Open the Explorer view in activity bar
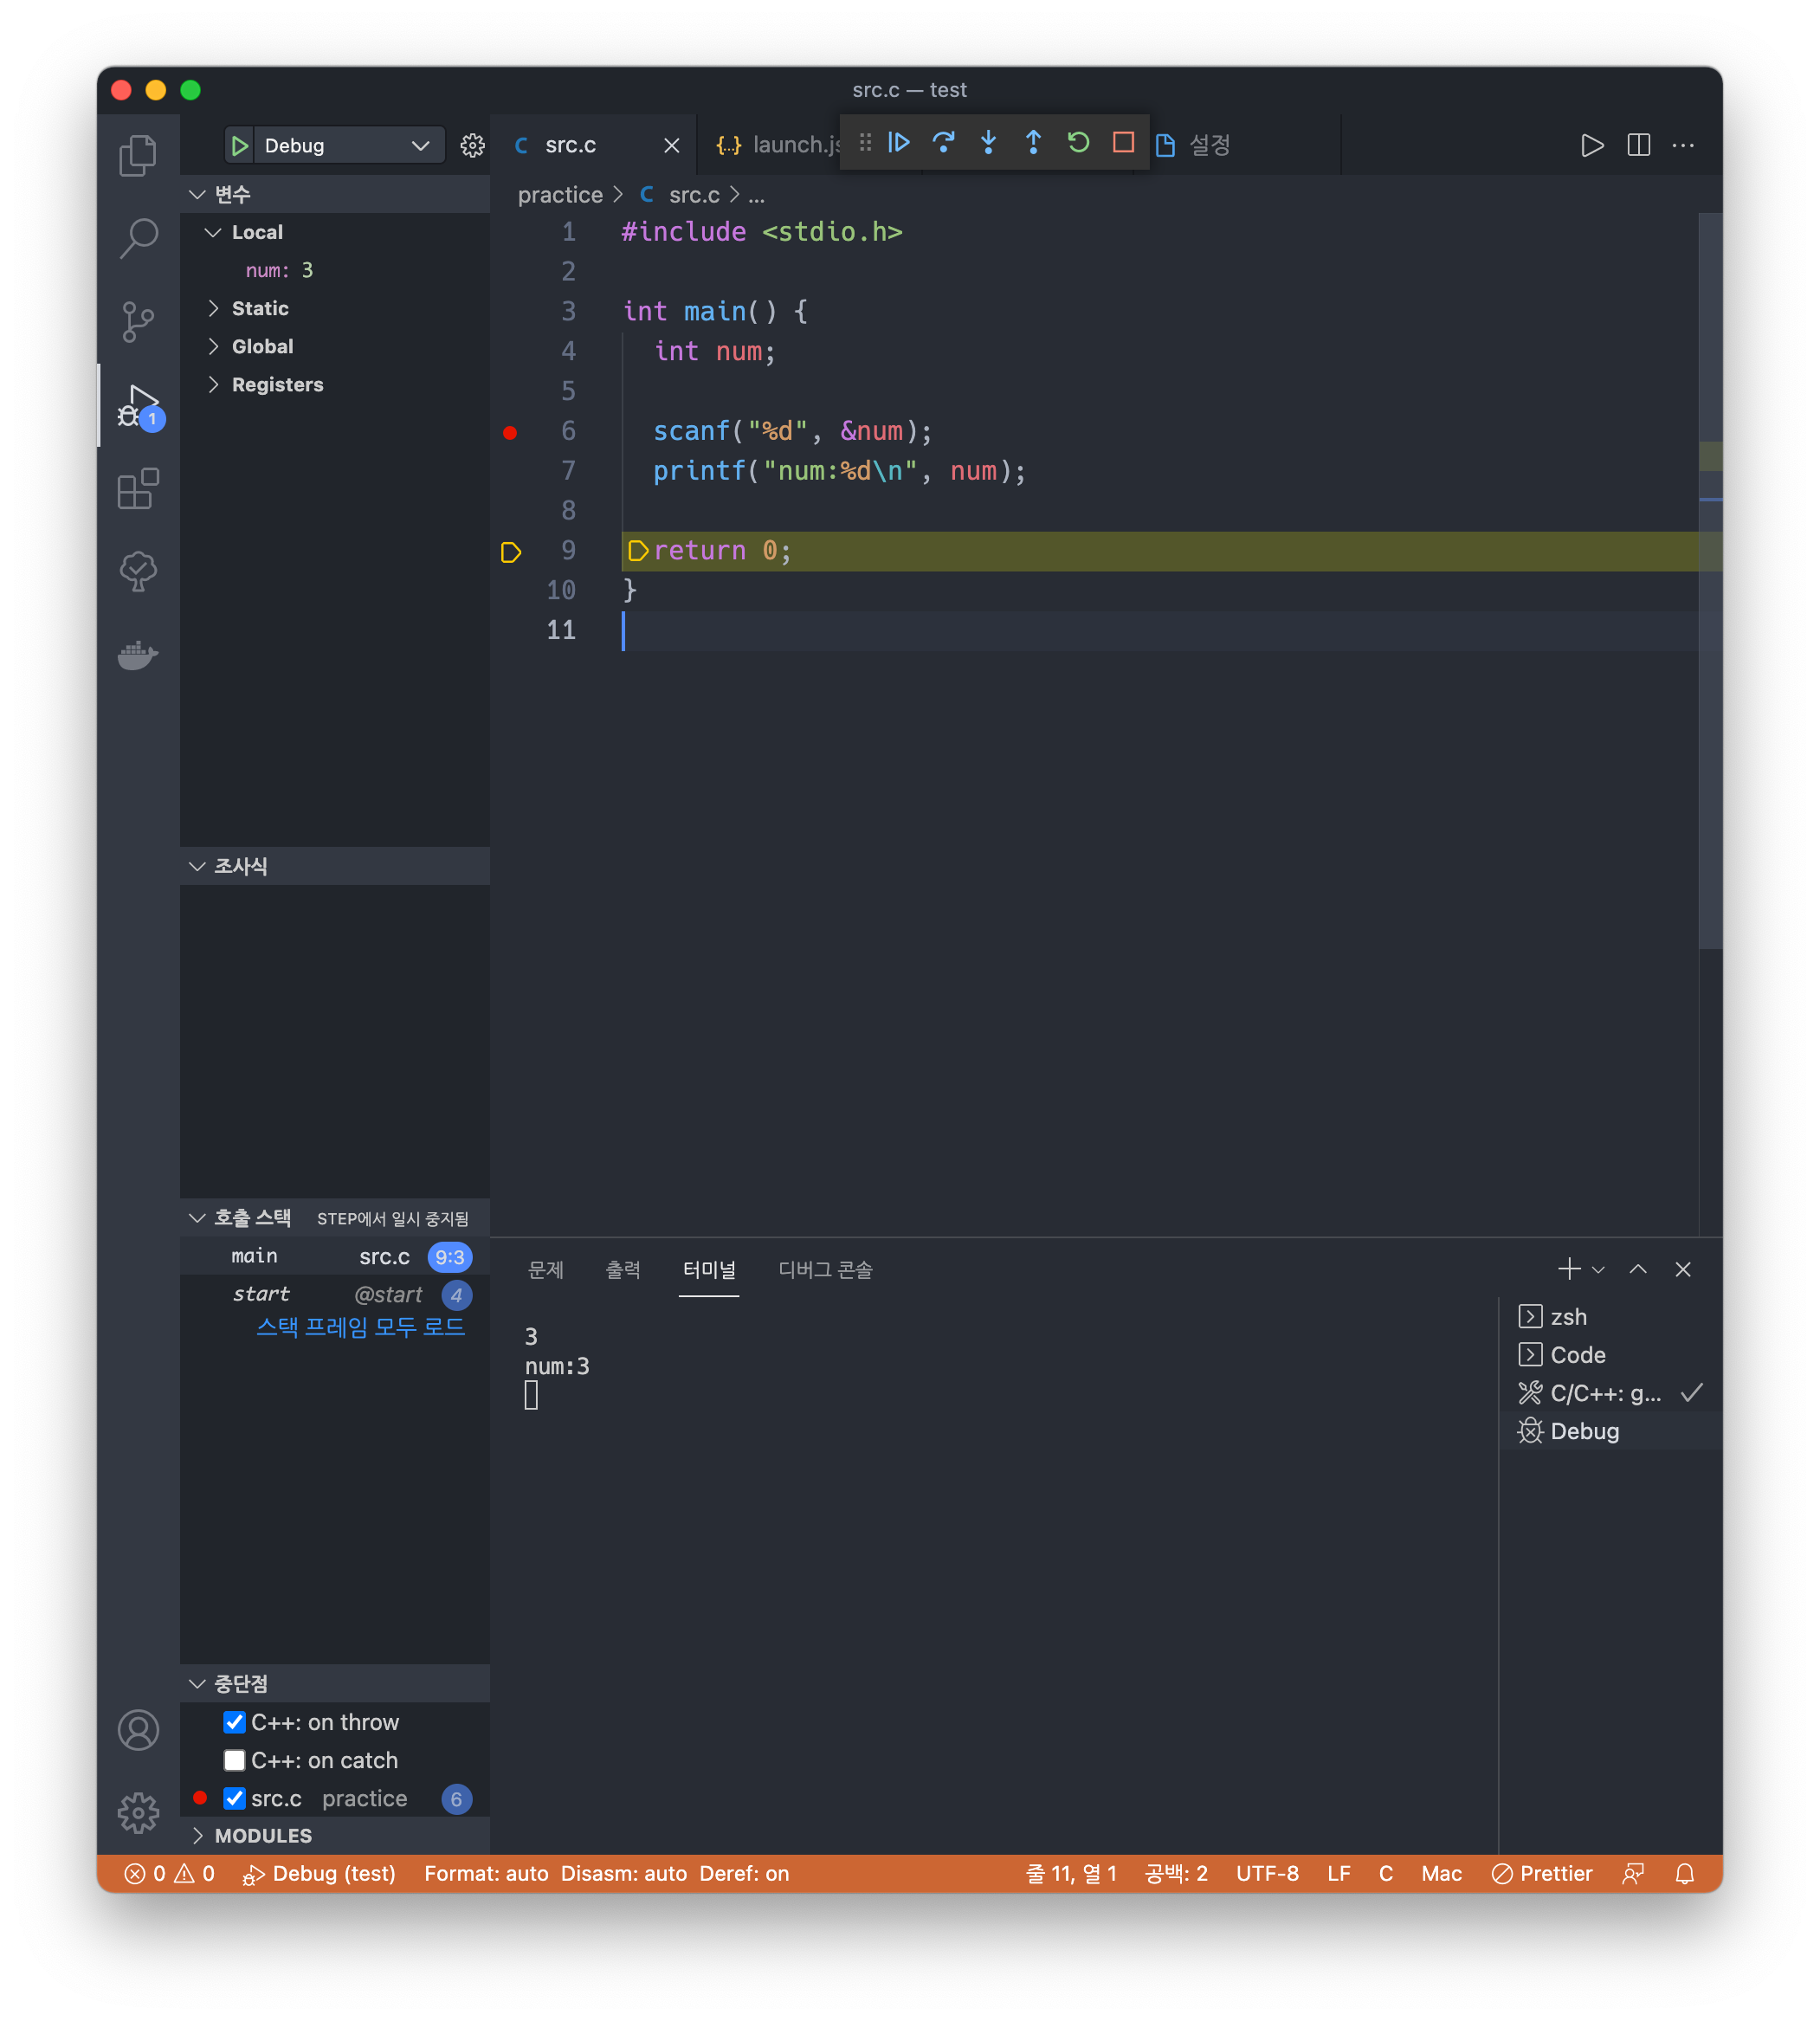Viewport: 1820px width, 2021px height. (x=138, y=155)
